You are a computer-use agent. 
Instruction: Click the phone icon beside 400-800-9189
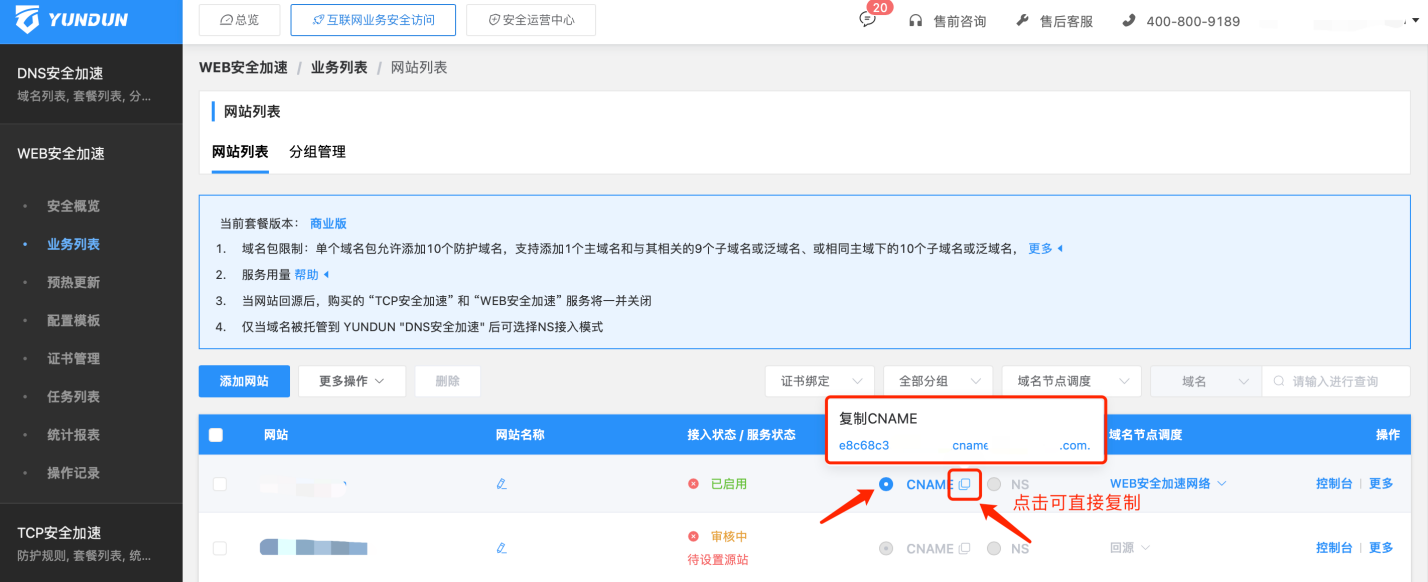(x=1129, y=20)
